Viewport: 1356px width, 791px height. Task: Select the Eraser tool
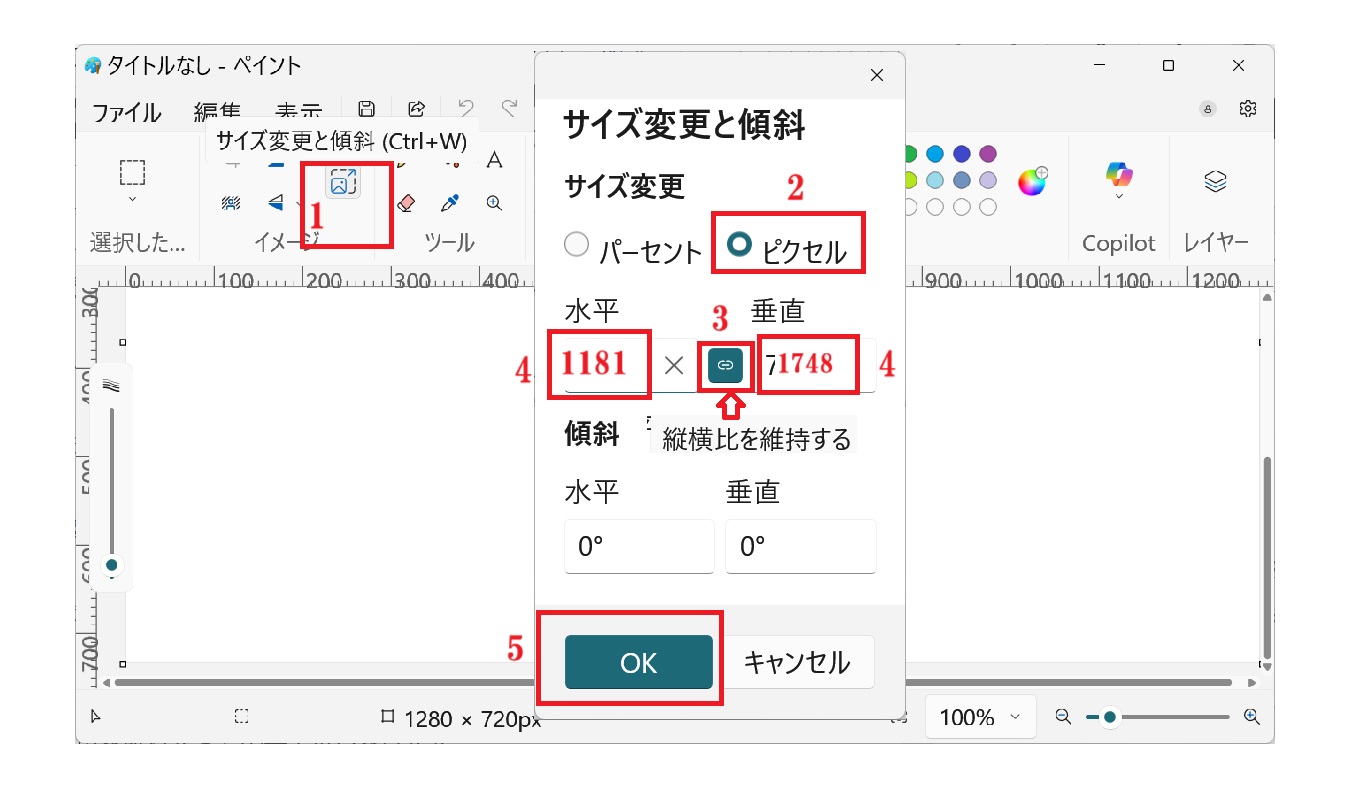(405, 203)
